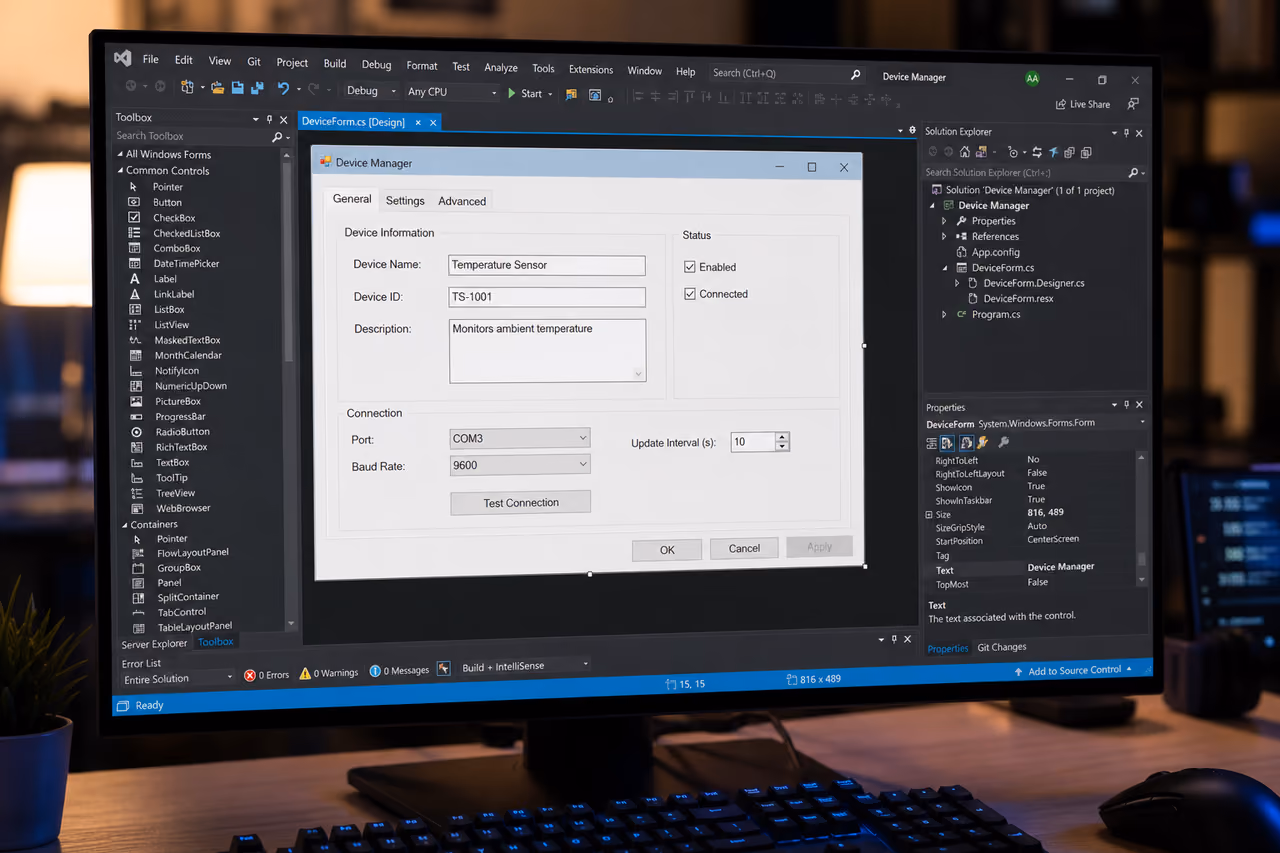The image size is (1280, 853).
Task: Click the Test Connection button
Action: click(x=521, y=503)
